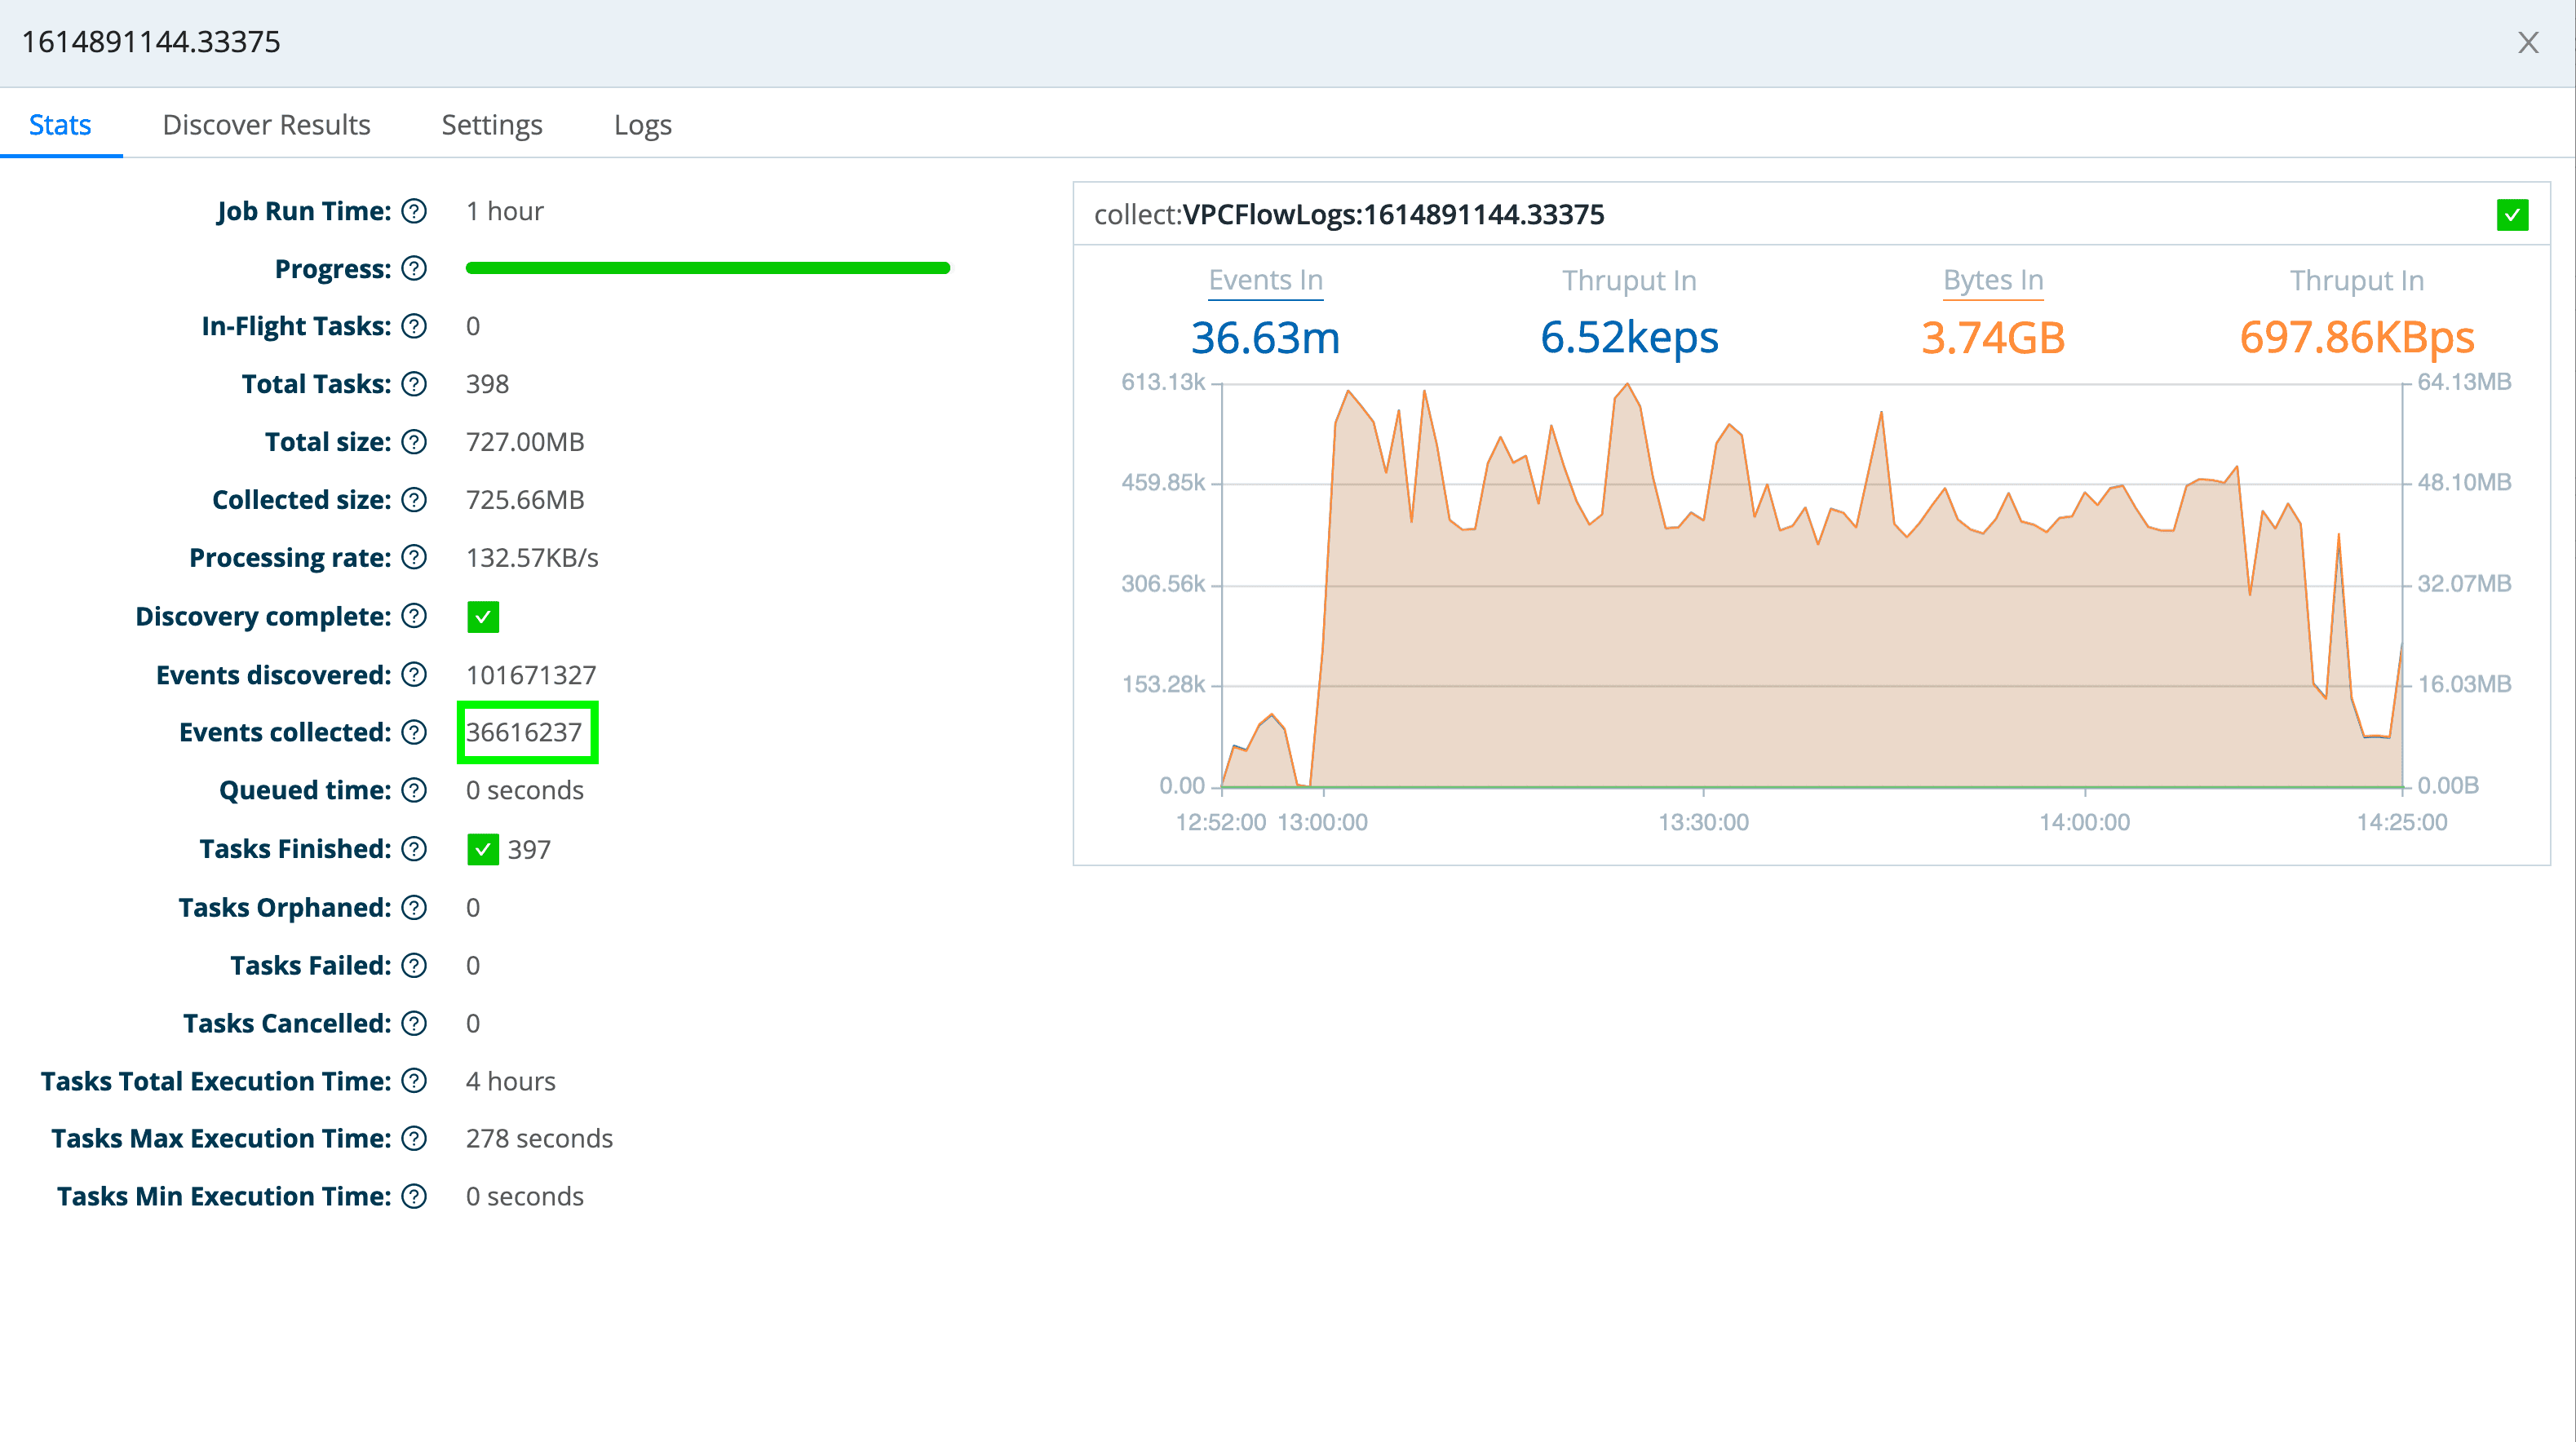The height and width of the screenshot is (1442, 2576).
Task: Select the Bytes In metric link
Action: point(1992,280)
